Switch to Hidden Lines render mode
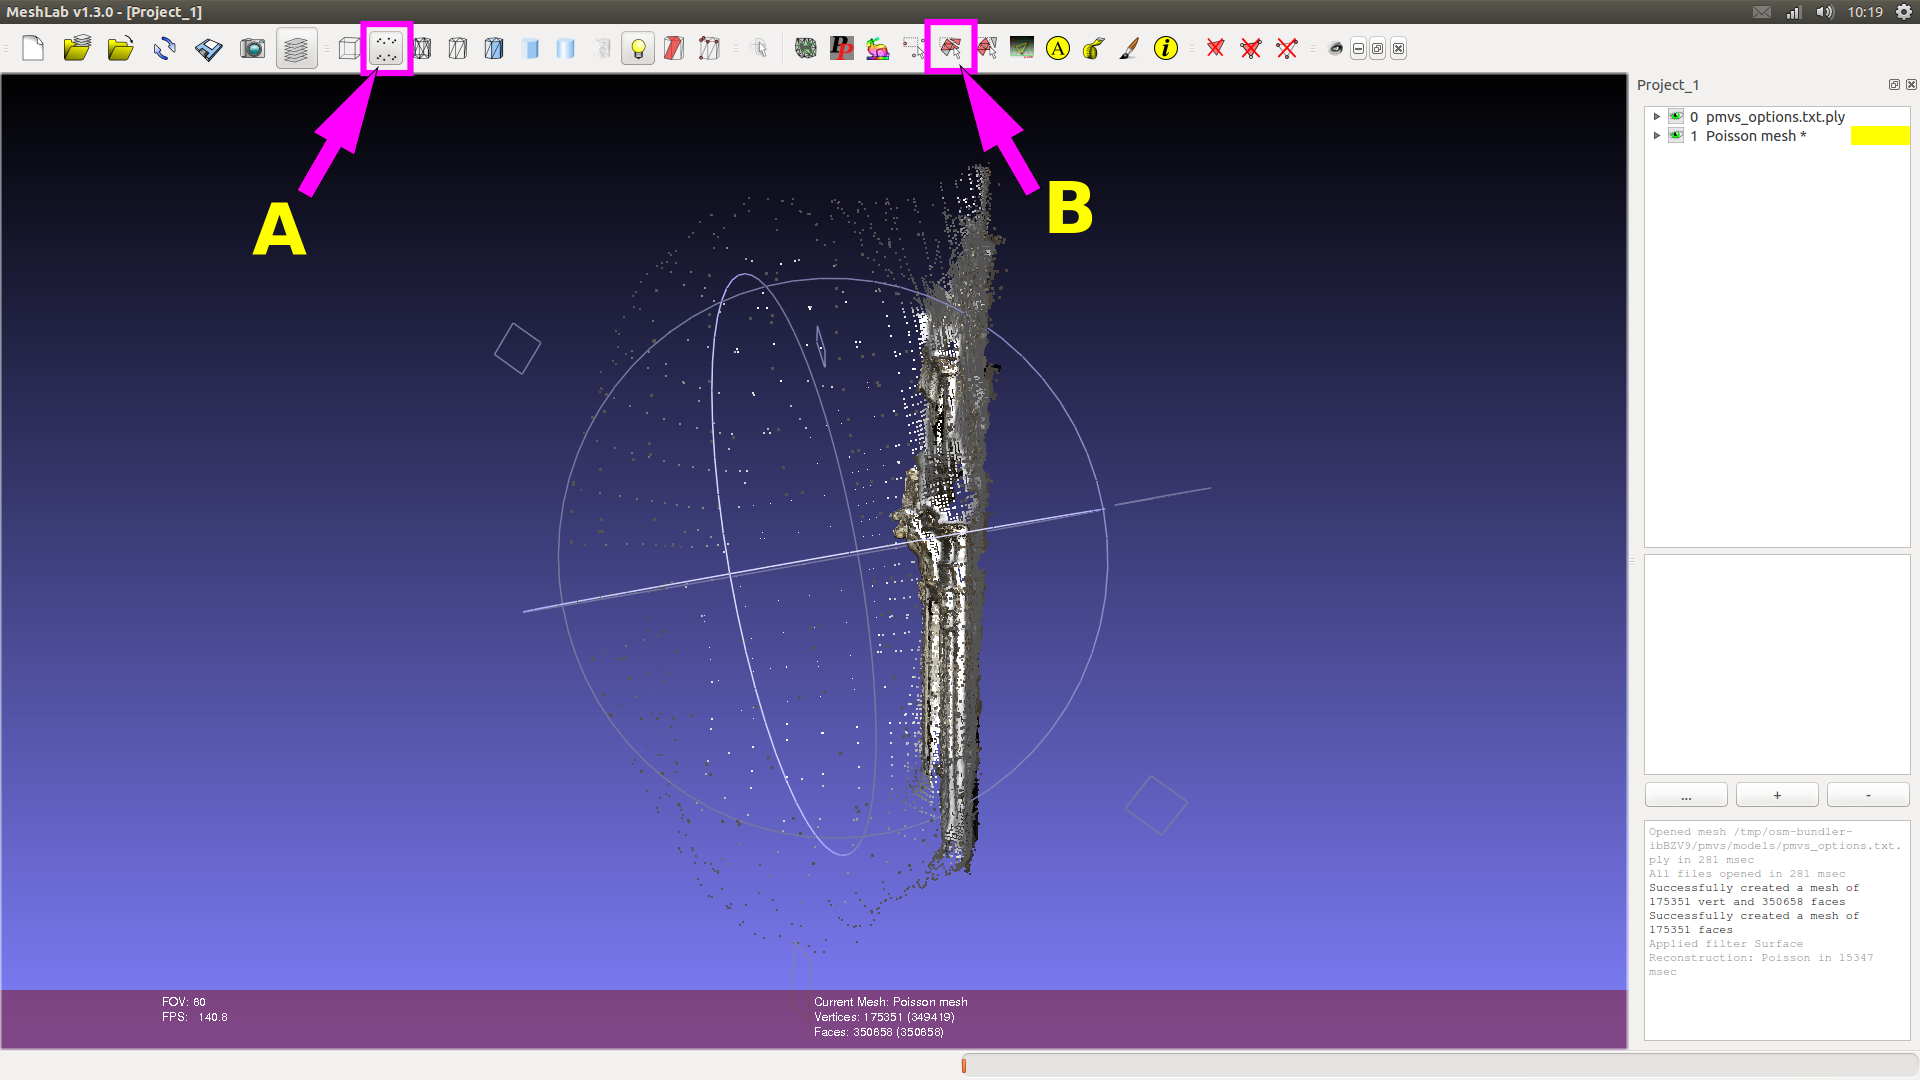This screenshot has width=1920, height=1080. click(458, 48)
